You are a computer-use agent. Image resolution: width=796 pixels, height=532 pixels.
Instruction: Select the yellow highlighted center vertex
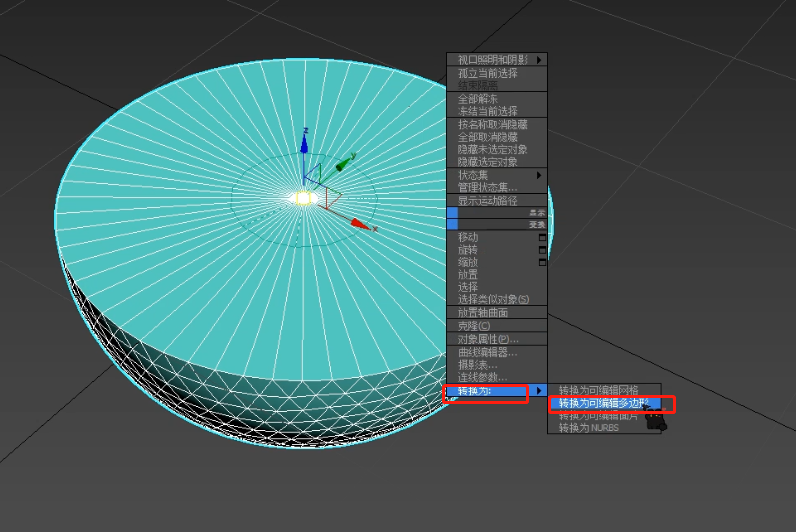pos(304,198)
